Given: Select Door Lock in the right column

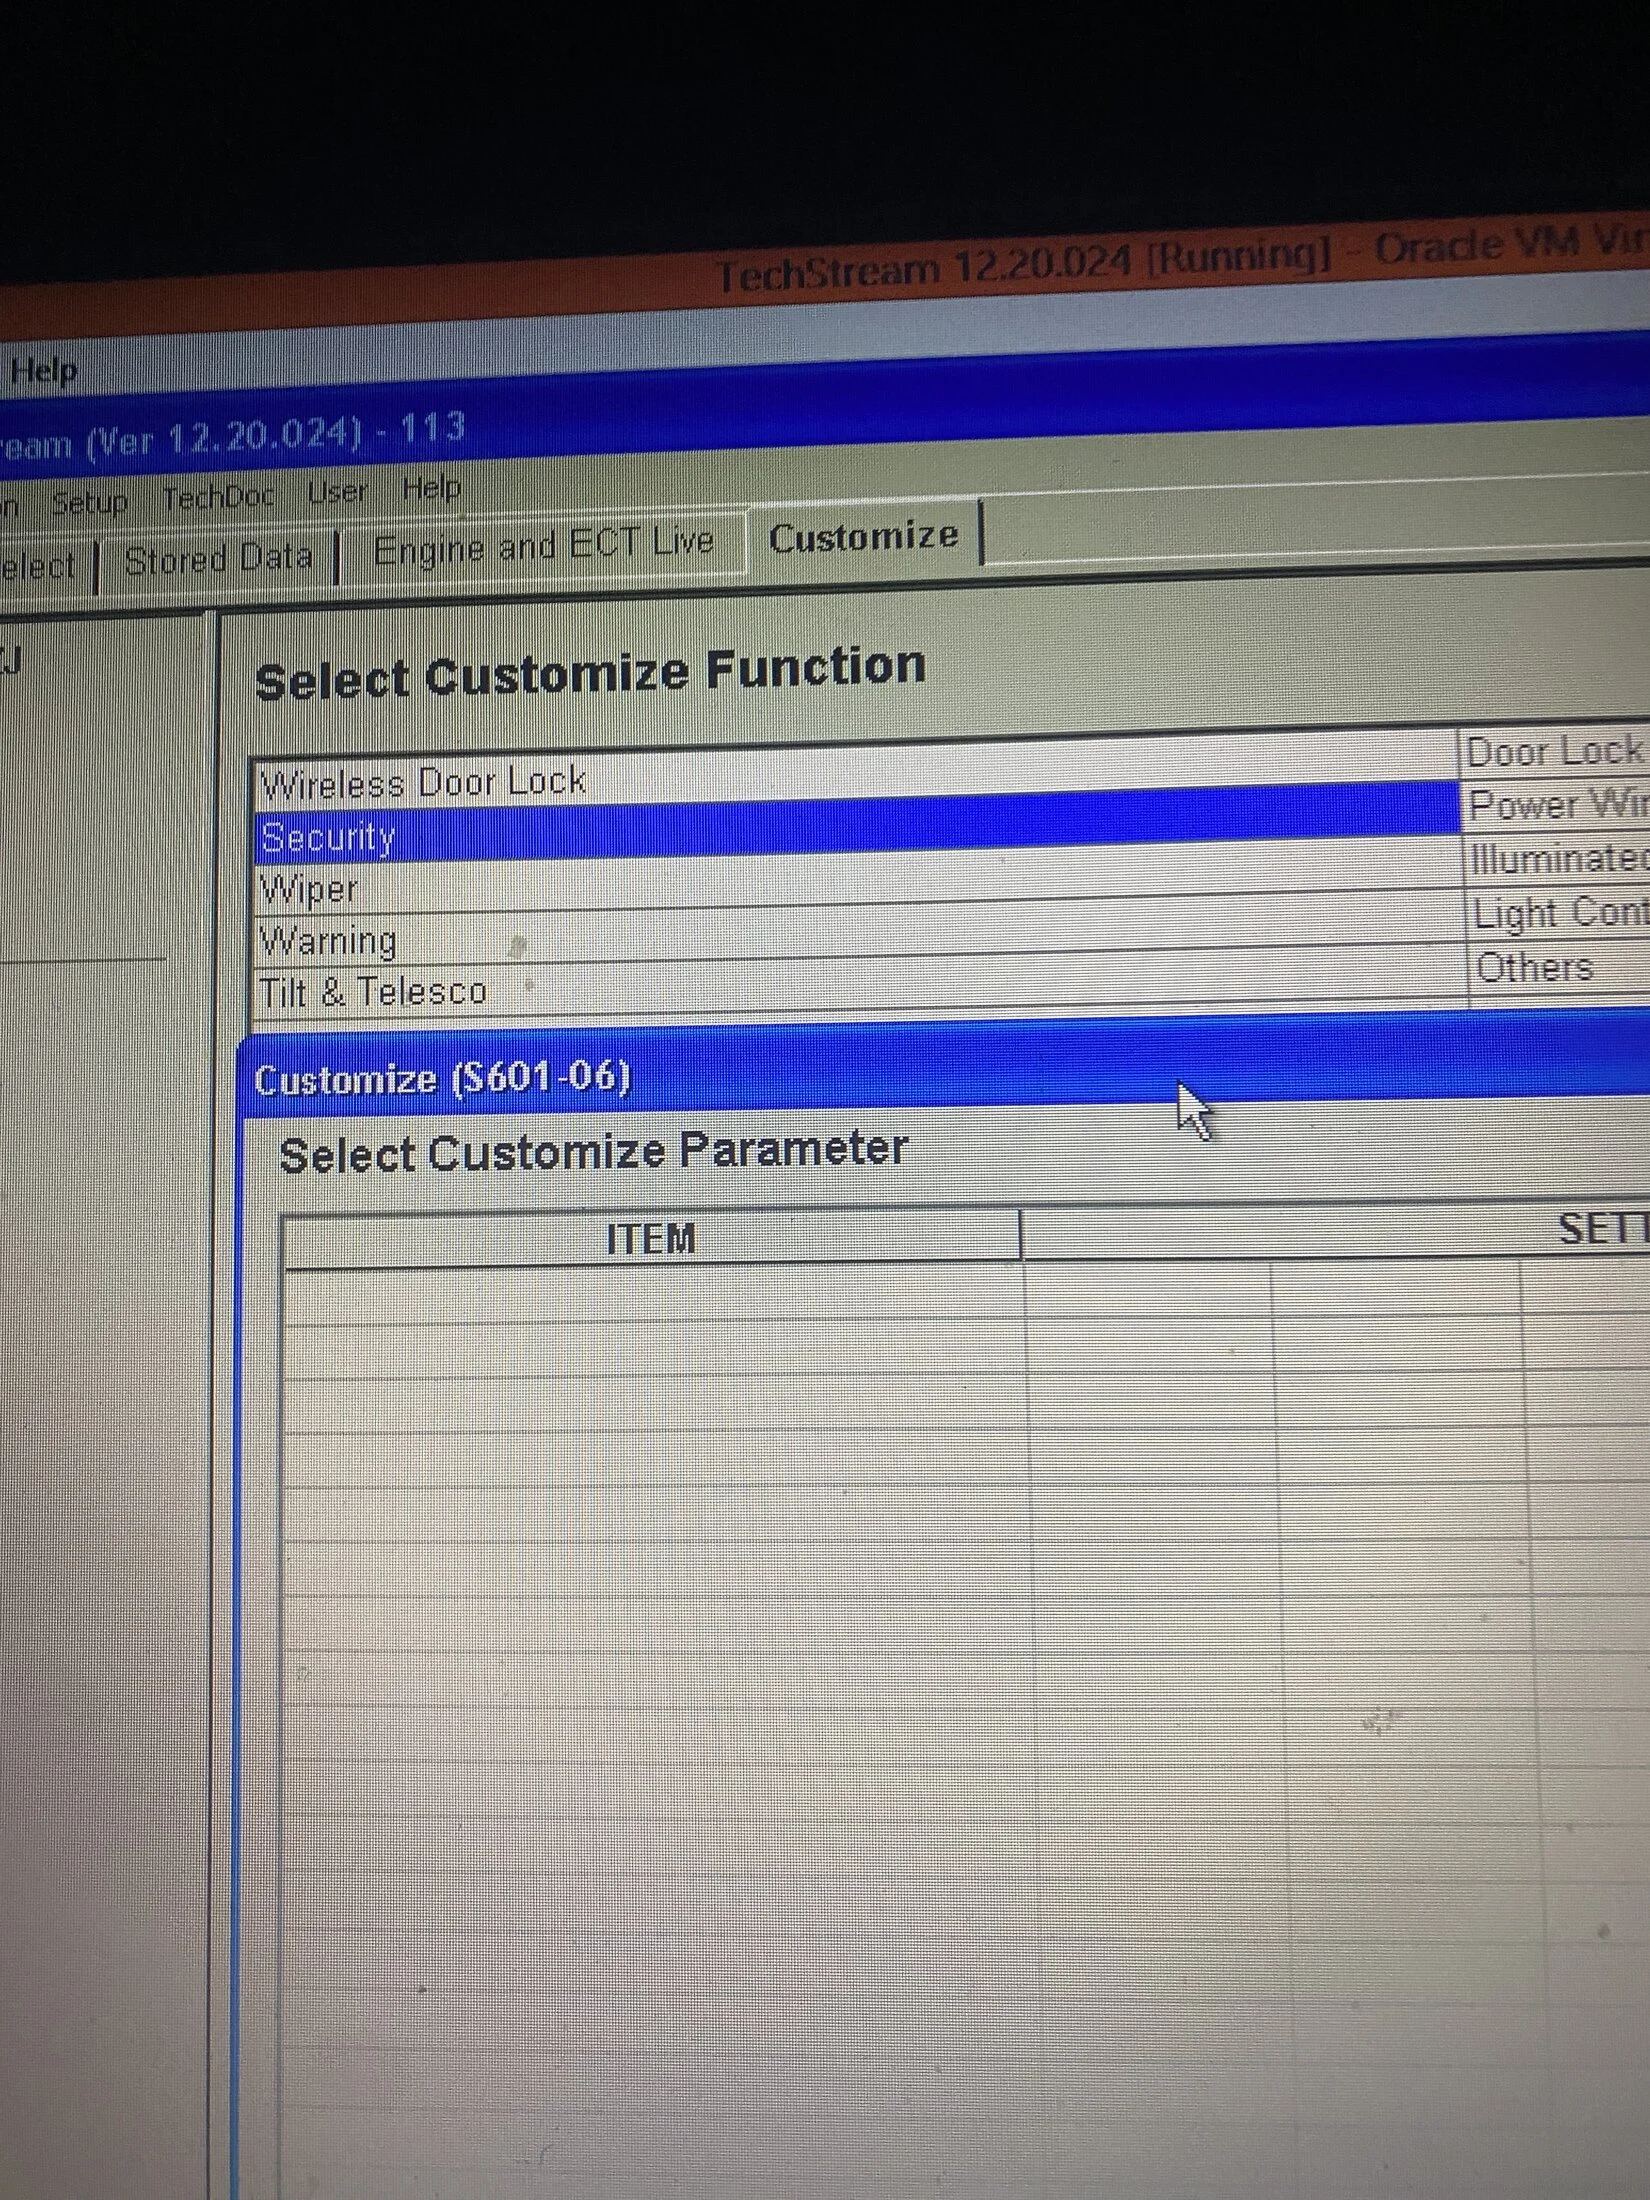Looking at the screenshot, I should (x=1553, y=751).
